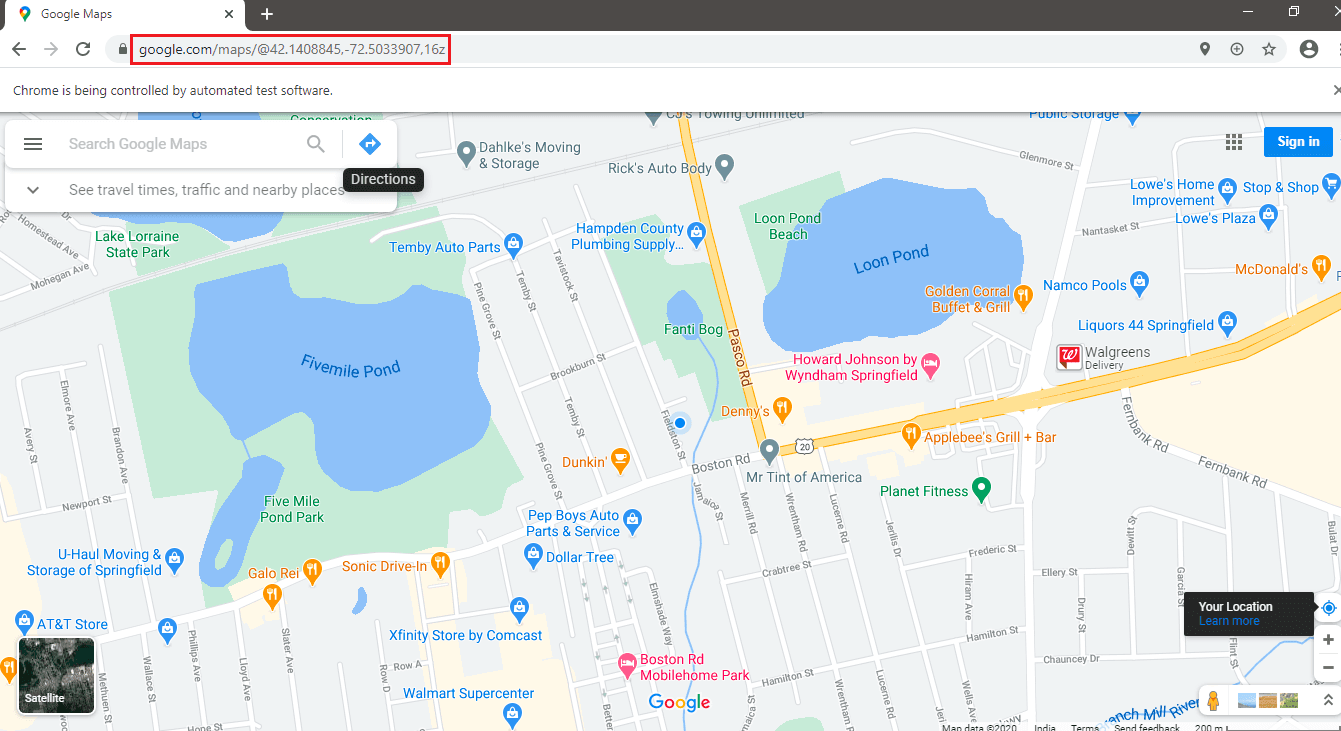Center map on your location
1341x731 pixels.
click(1328, 607)
